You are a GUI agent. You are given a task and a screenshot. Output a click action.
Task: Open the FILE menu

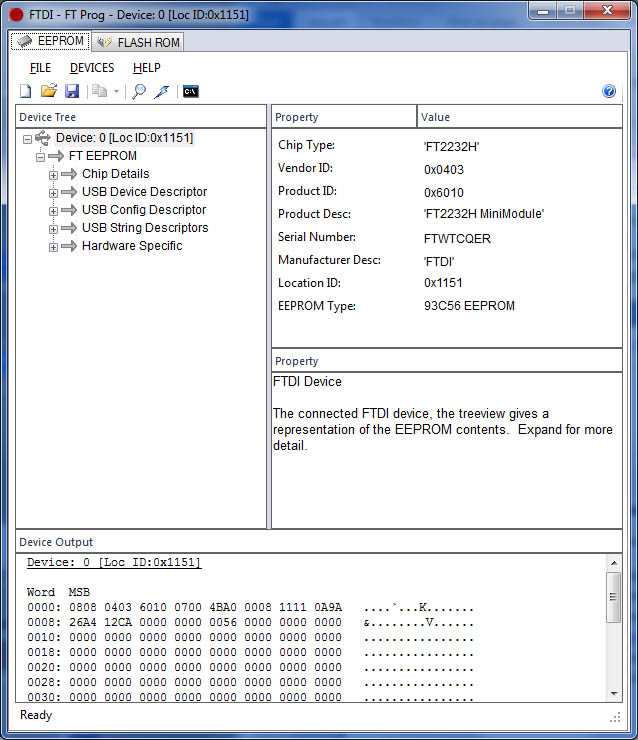tap(40, 68)
